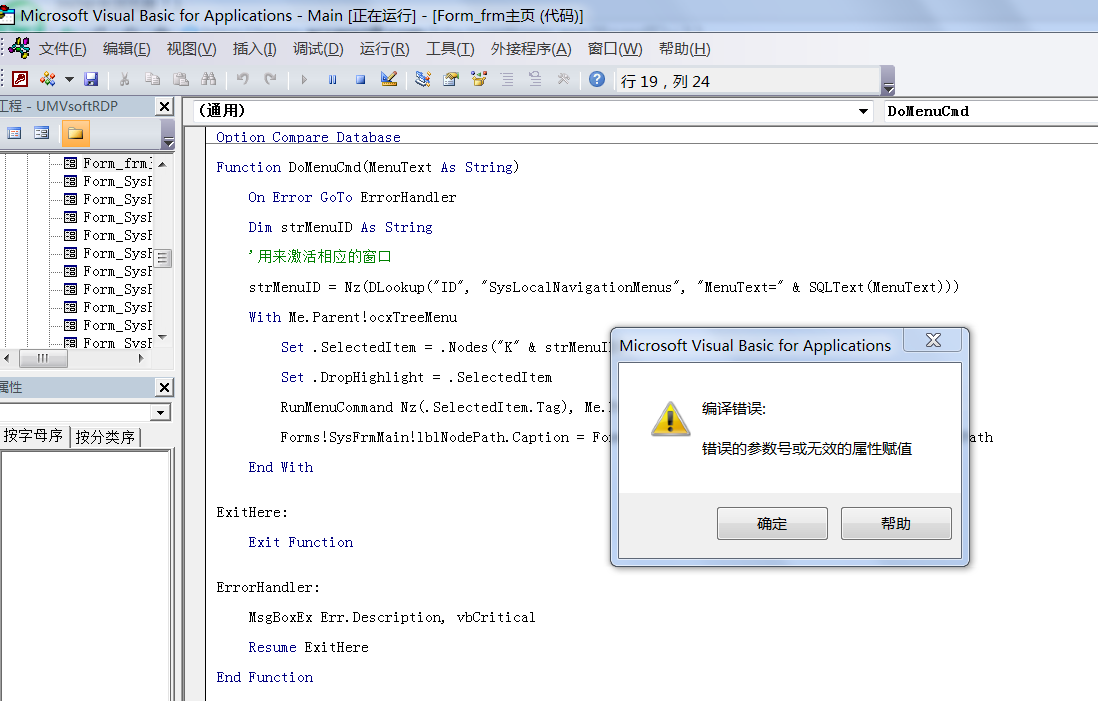Screen dimensions: 1098x701
Task: Click the View Object icon in the project pane
Action: point(41,133)
